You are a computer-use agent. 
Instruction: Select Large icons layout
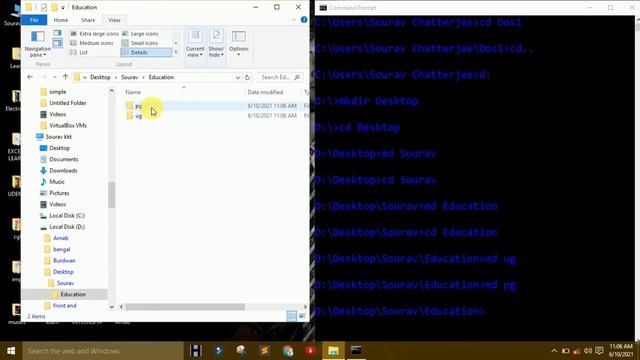[140, 33]
